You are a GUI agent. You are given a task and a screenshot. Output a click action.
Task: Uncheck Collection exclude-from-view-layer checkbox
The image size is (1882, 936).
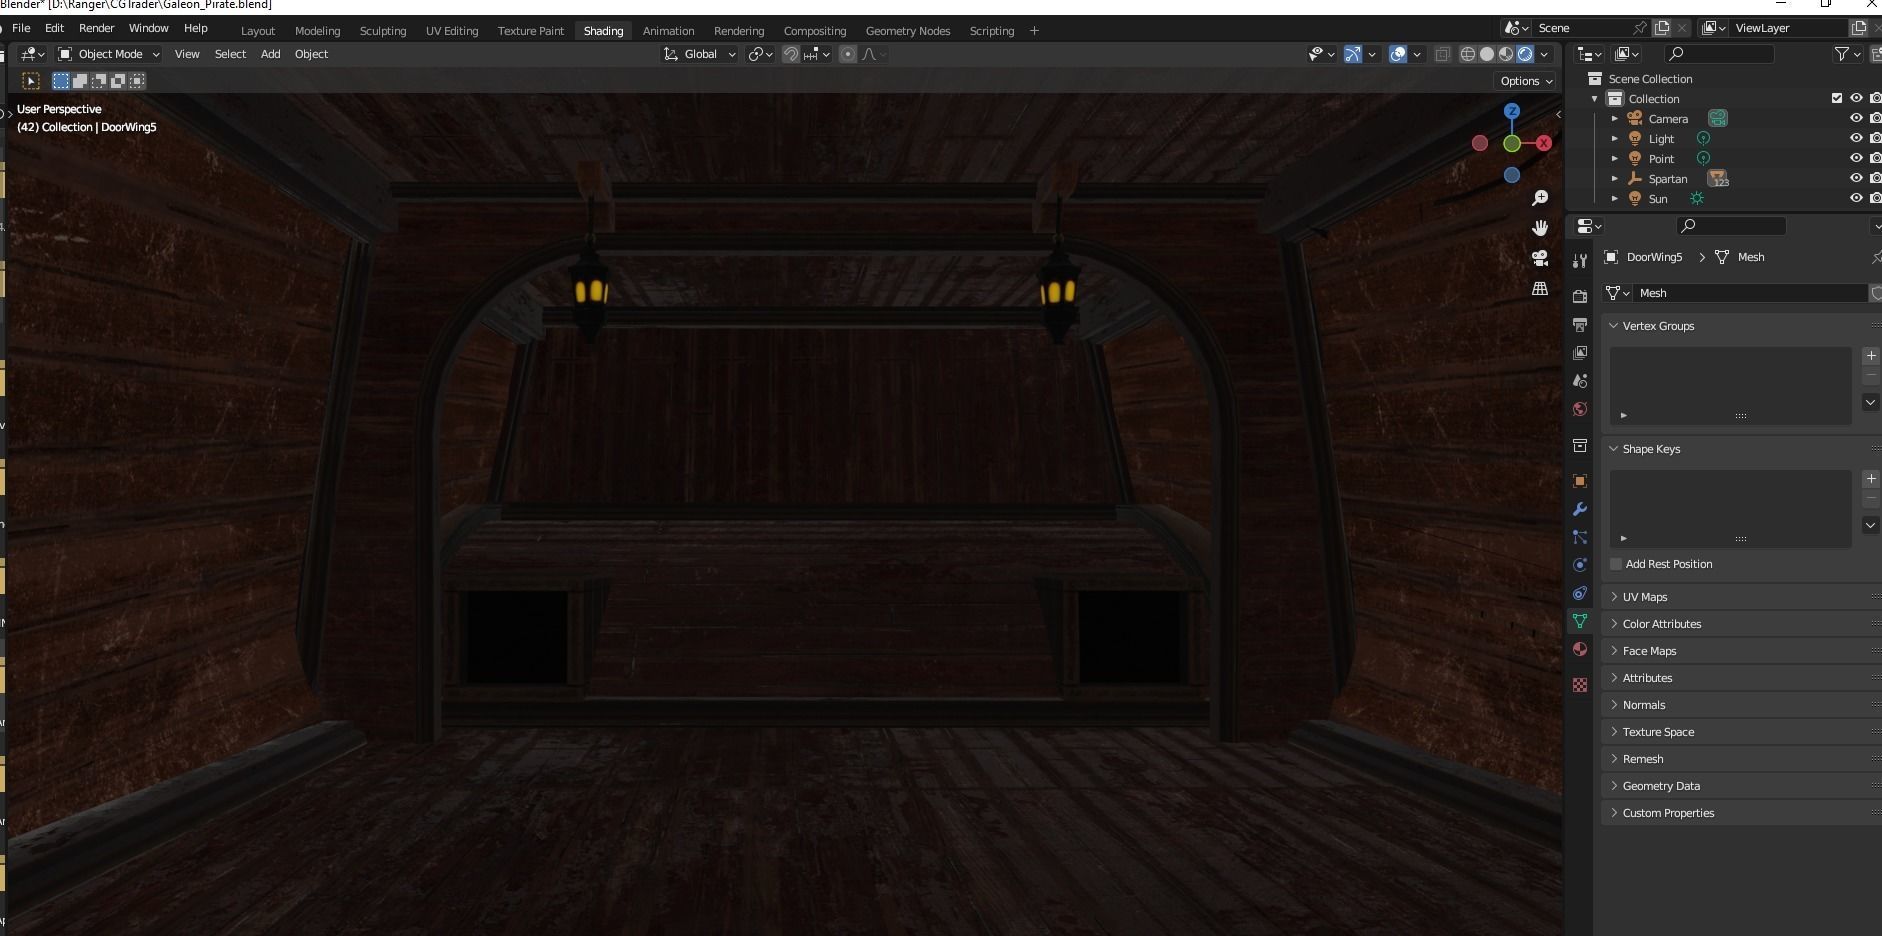tap(1837, 98)
